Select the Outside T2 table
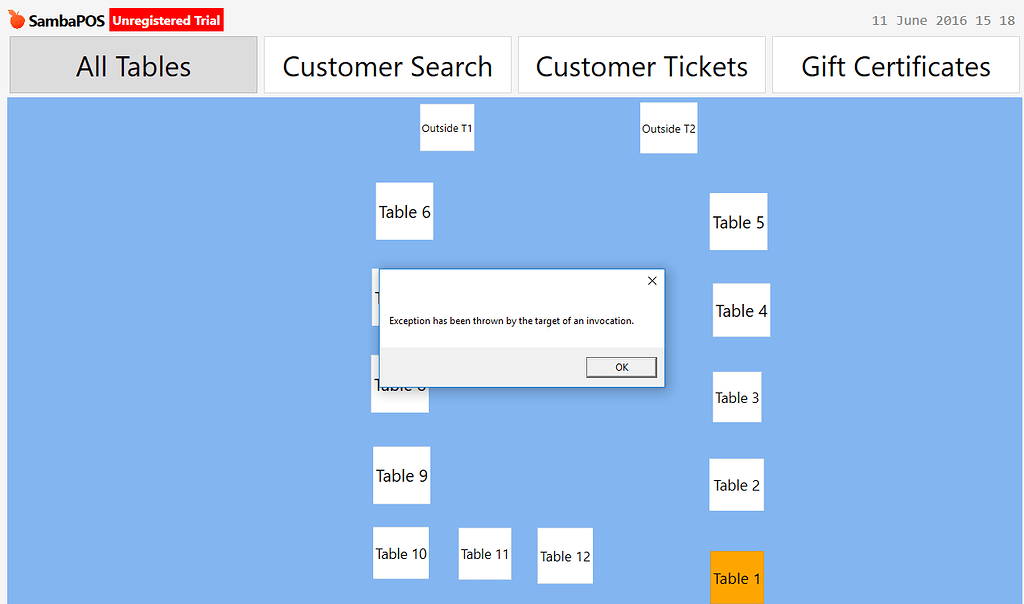 (x=668, y=127)
